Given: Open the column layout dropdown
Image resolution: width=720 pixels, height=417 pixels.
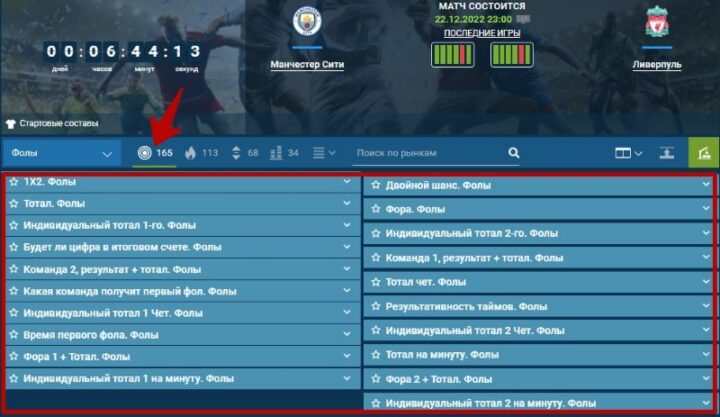Looking at the screenshot, I should [628, 153].
